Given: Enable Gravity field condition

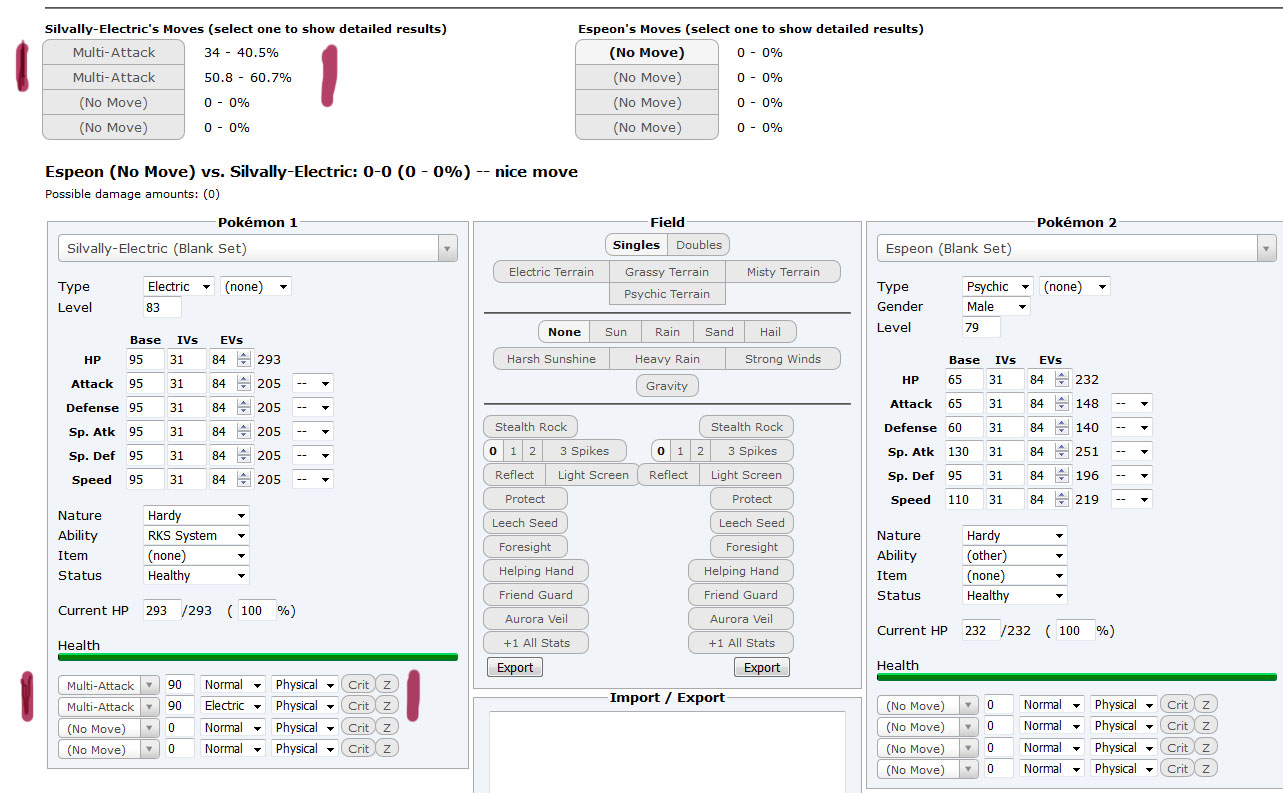Looking at the screenshot, I should point(667,386).
